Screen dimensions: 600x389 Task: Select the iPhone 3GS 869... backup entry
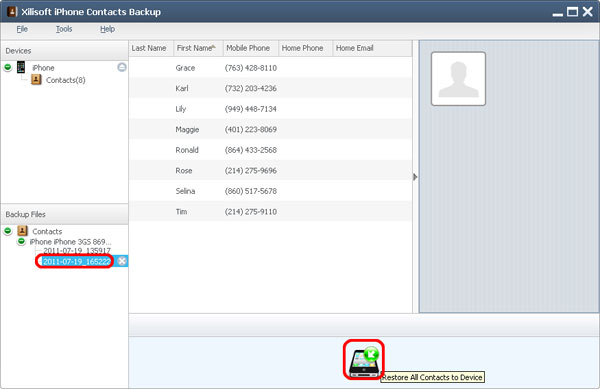(70, 242)
